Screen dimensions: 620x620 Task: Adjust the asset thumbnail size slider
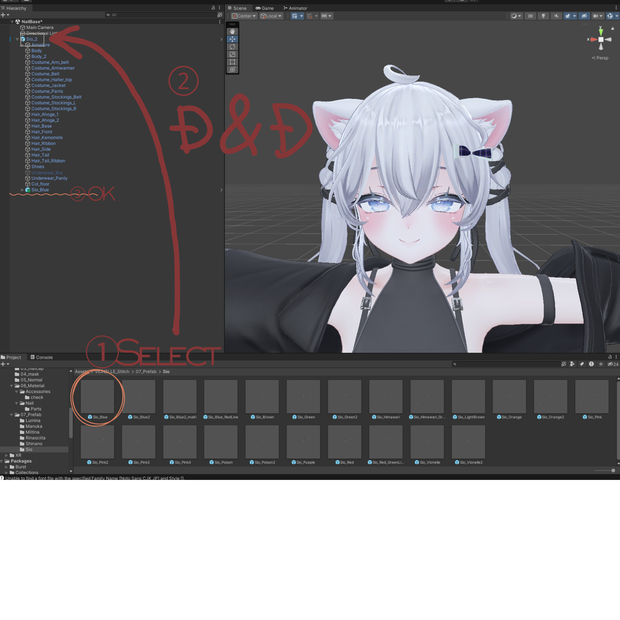pos(605,471)
